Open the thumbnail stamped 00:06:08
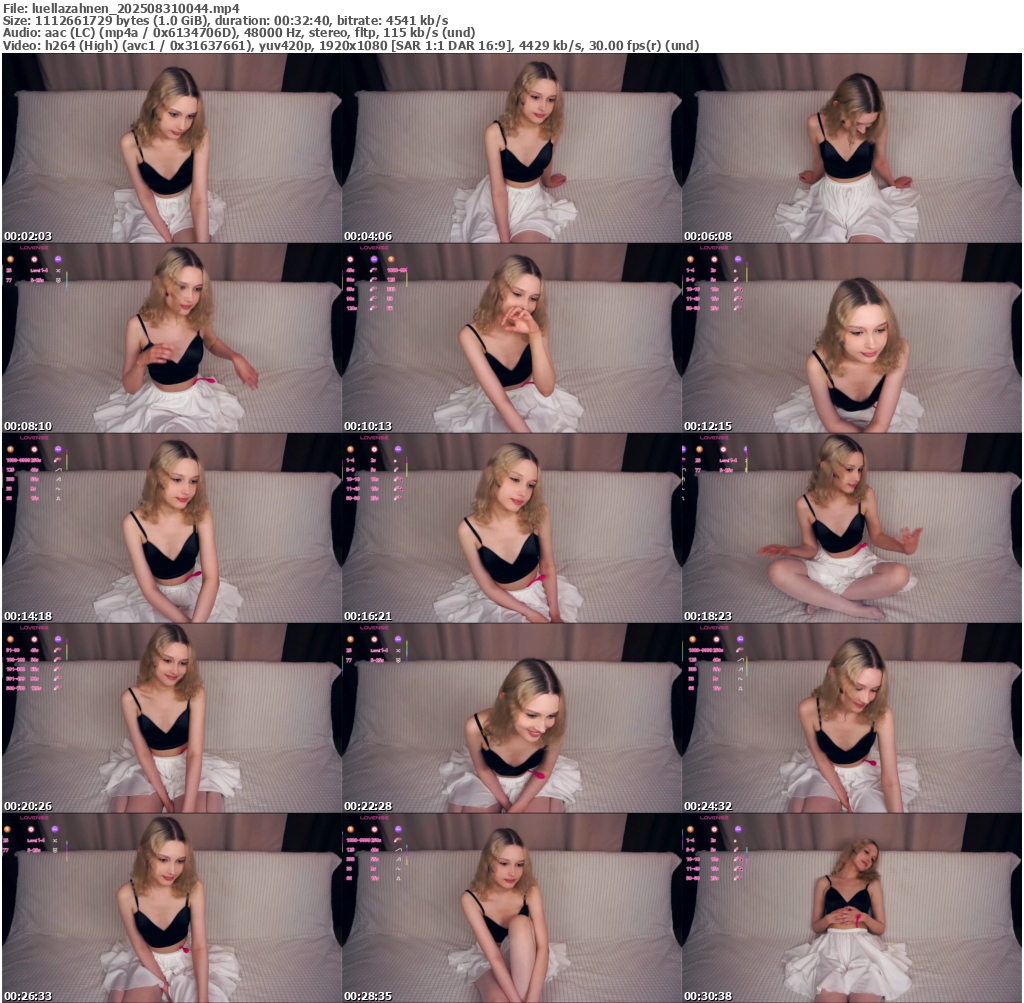The height and width of the screenshot is (1003, 1024). click(852, 148)
